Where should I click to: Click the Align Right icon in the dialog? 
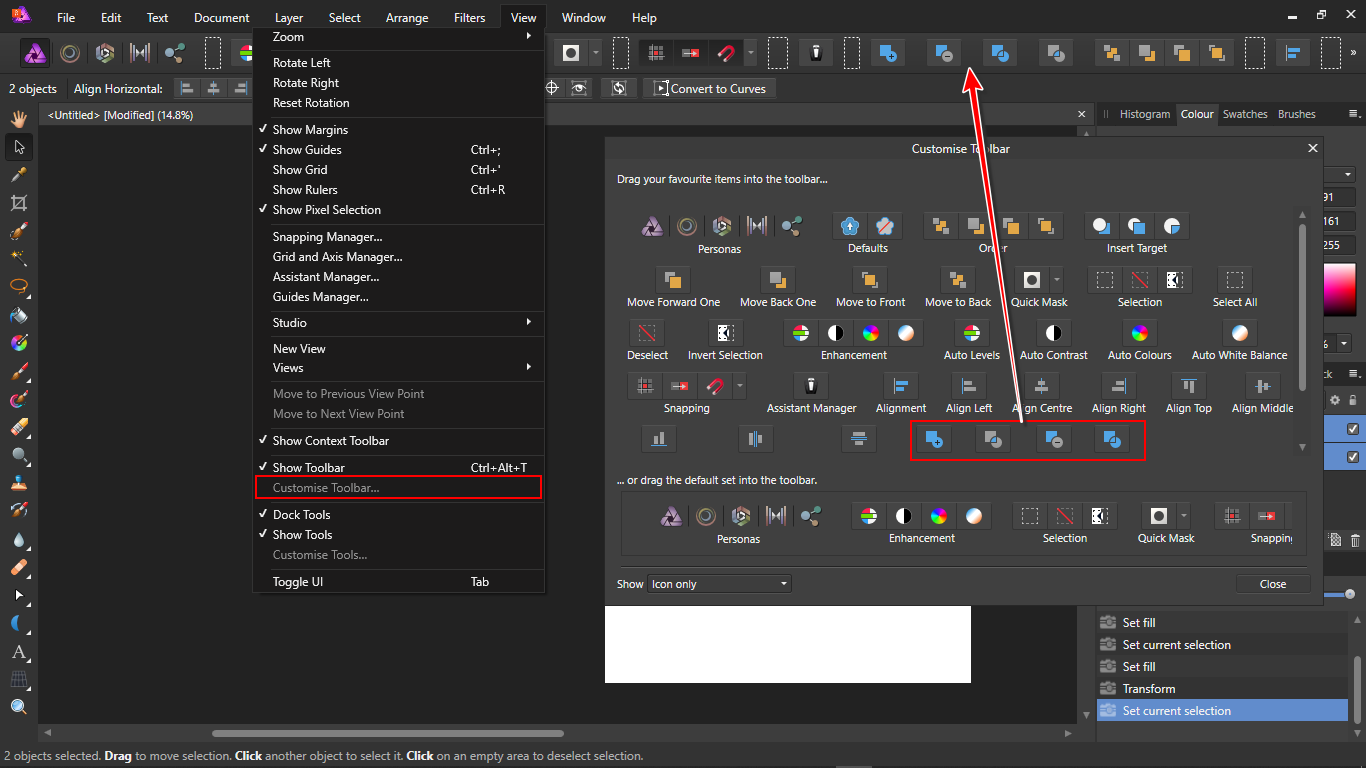coord(1118,386)
